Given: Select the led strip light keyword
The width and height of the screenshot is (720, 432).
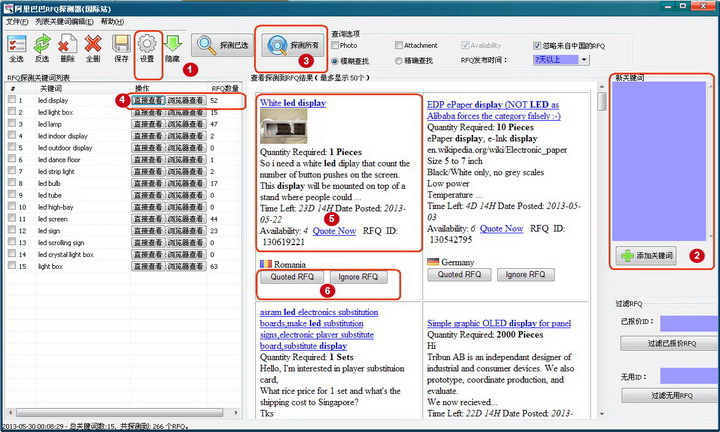Looking at the screenshot, I should pos(56,172).
